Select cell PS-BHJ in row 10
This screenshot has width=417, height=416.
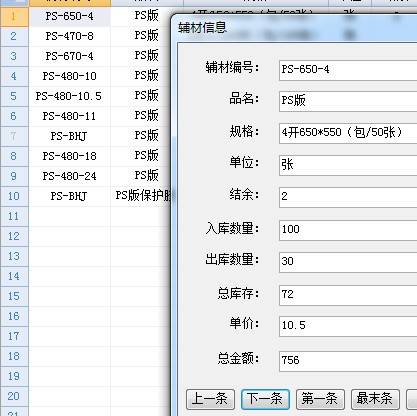pyautogui.click(x=70, y=196)
